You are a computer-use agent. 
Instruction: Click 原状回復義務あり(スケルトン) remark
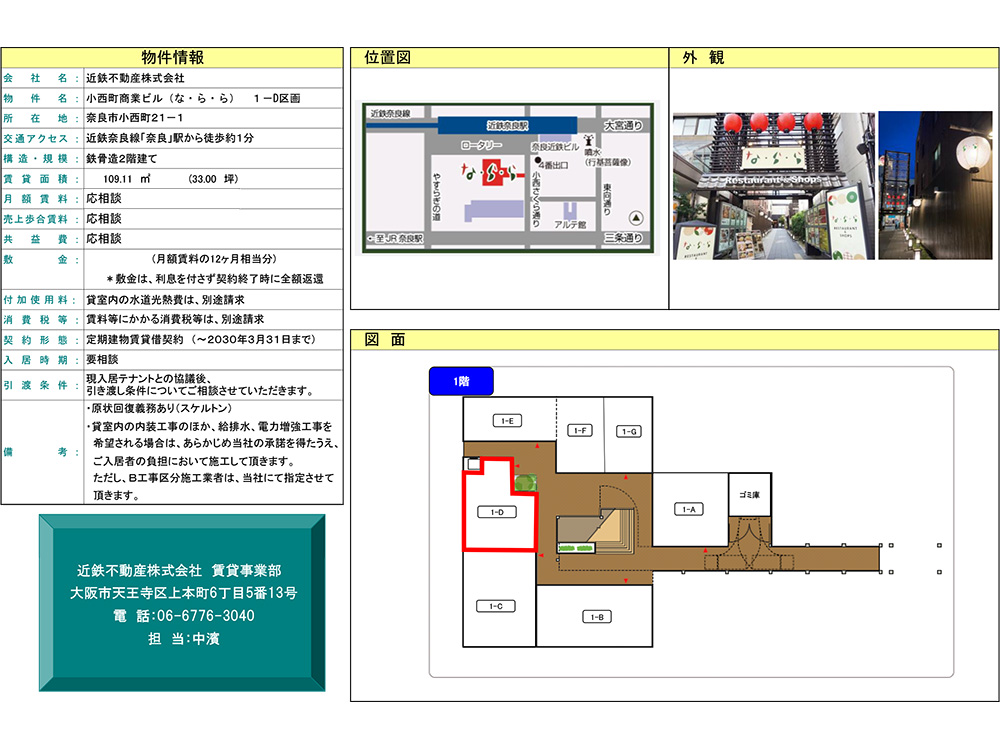[159, 408]
